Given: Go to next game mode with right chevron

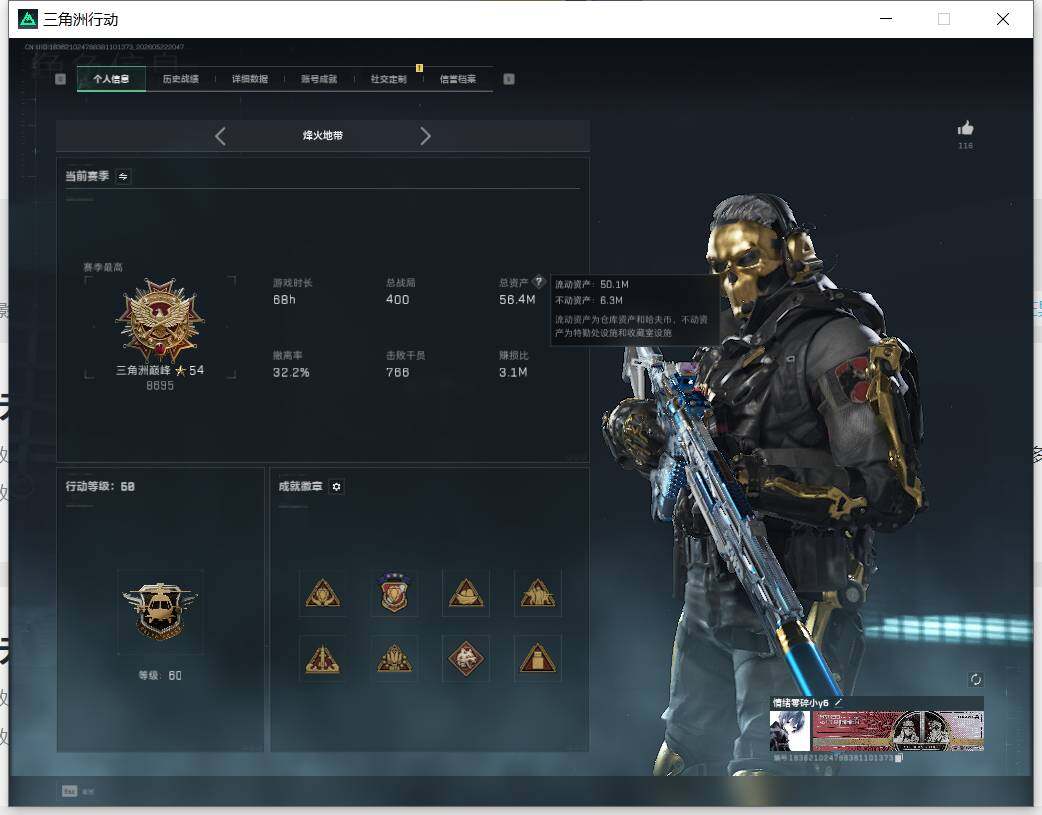Looking at the screenshot, I should click(425, 136).
